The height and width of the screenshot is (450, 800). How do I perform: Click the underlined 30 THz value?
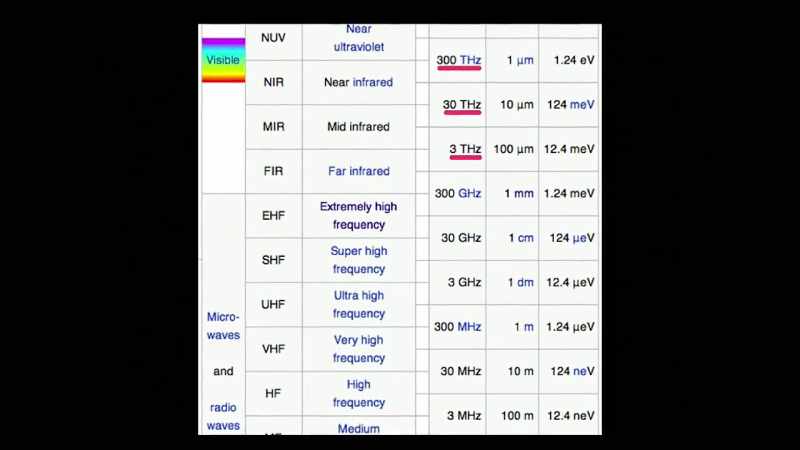point(462,105)
